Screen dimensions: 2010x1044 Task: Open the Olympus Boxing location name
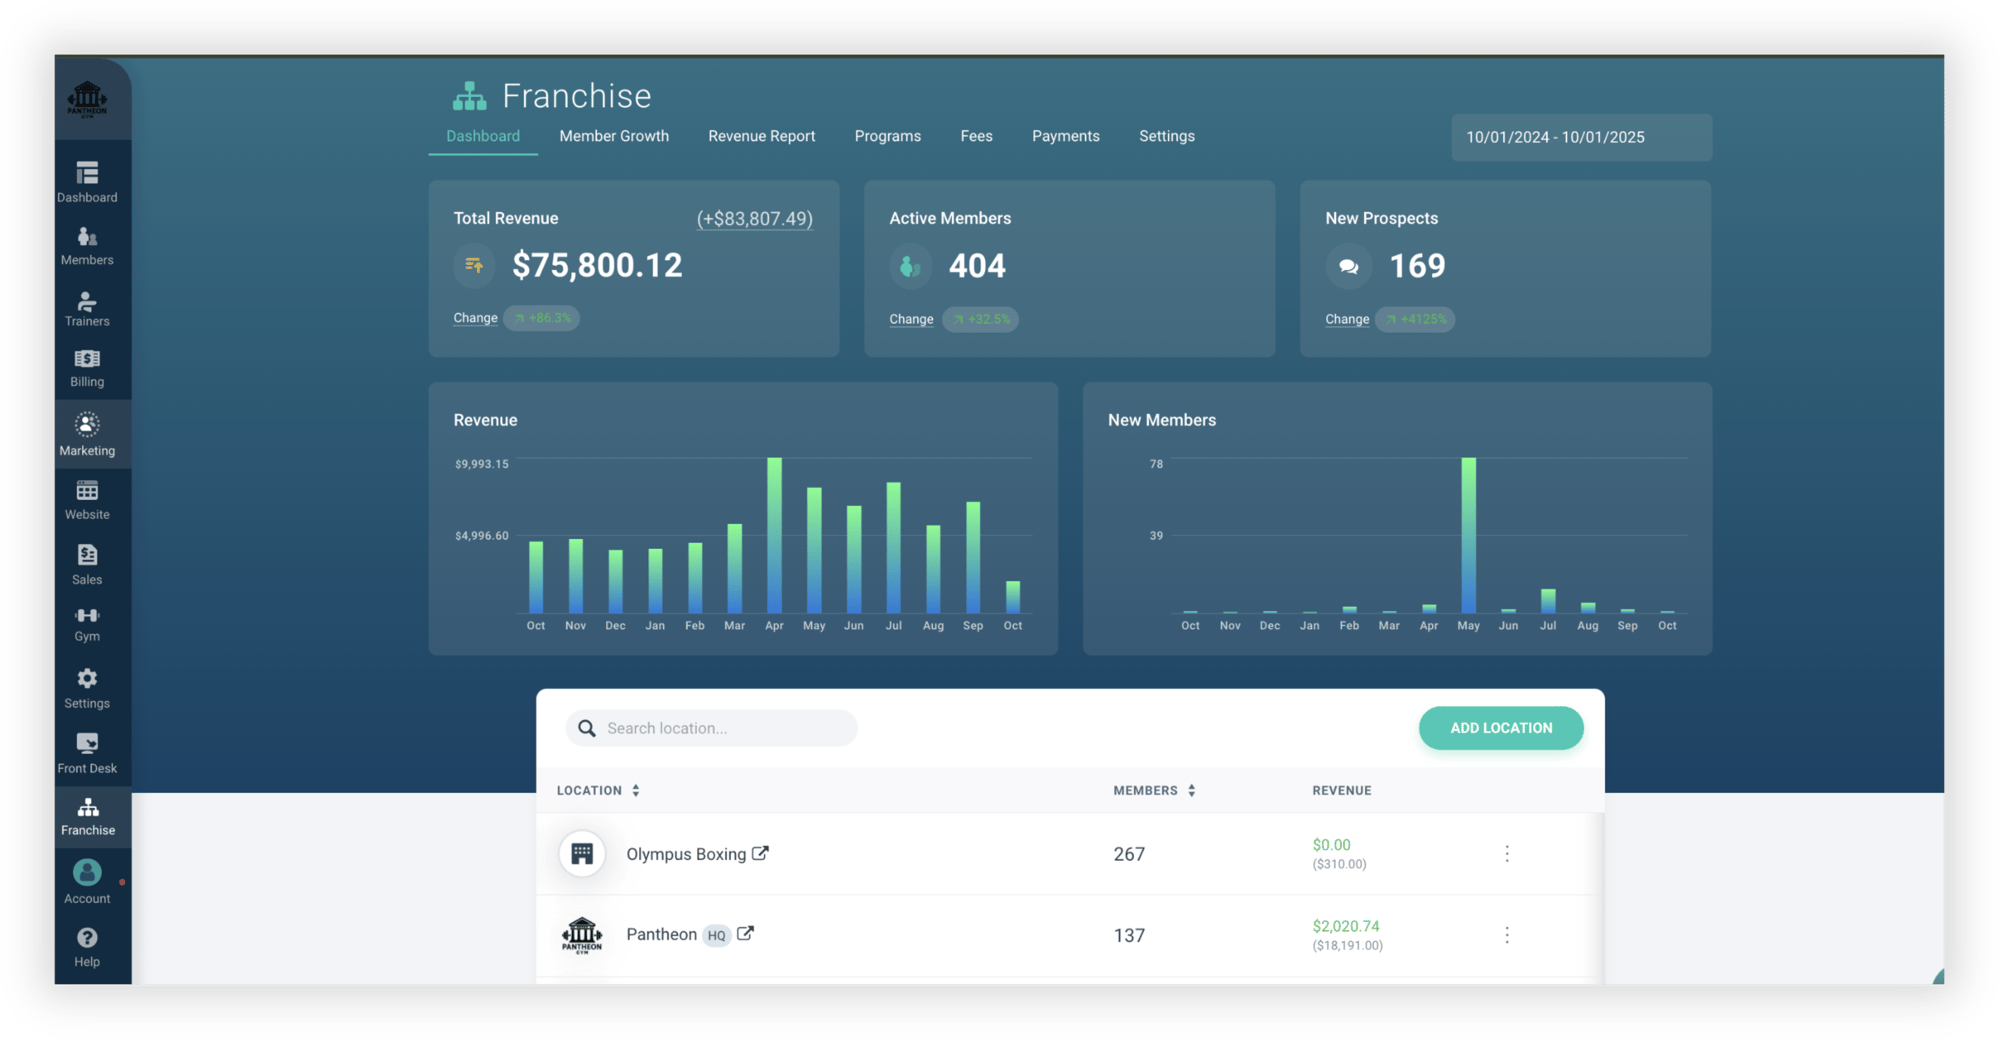point(686,854)
